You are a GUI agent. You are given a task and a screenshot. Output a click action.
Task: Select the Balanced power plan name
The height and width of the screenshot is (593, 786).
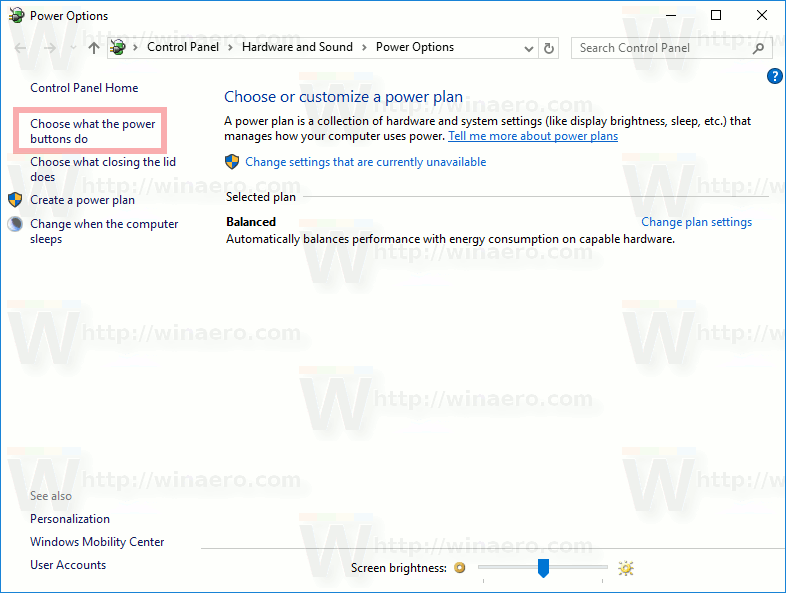[251, 222]
